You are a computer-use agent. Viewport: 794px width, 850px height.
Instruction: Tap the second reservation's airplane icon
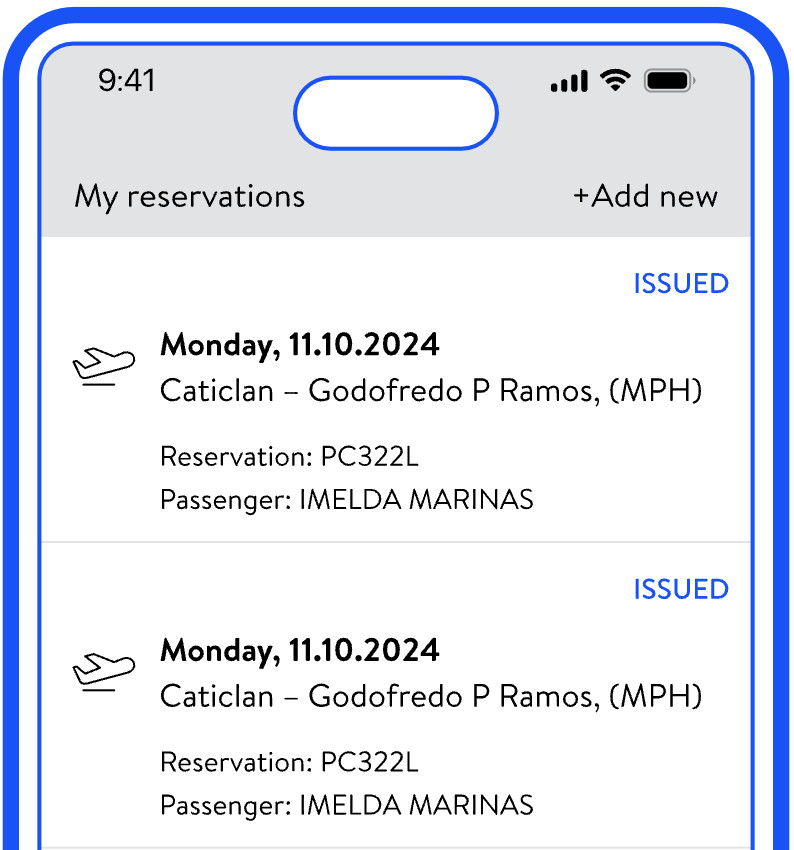(x=103, y=672)
